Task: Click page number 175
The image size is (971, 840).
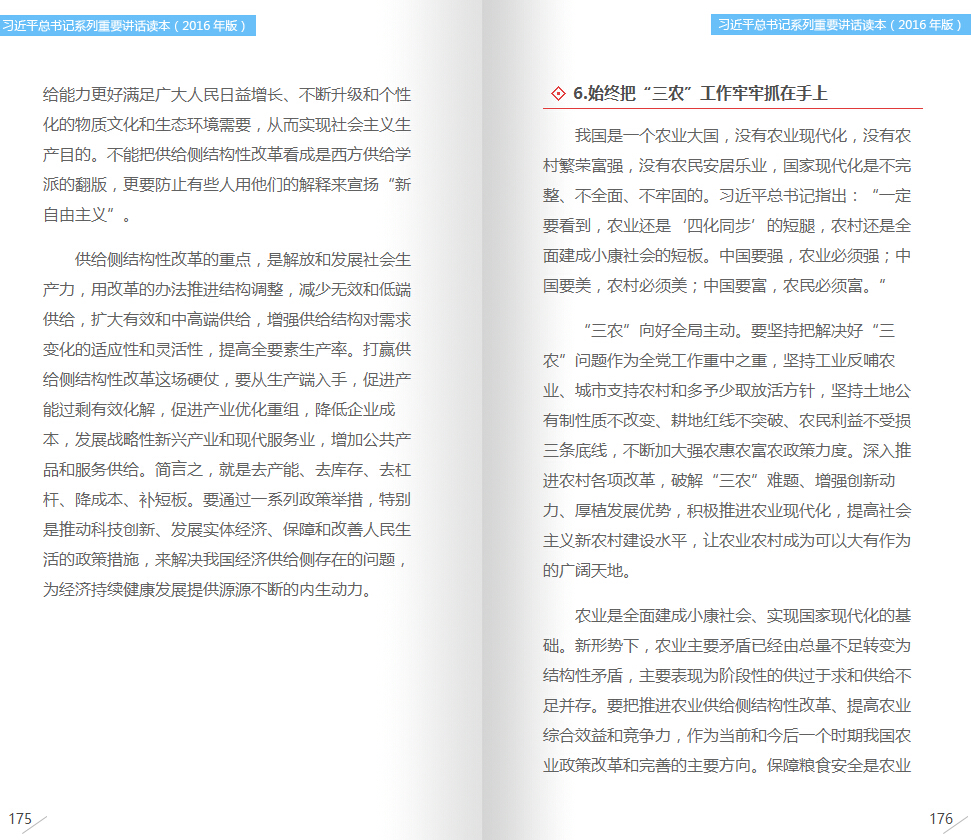Action: (20, 818)
